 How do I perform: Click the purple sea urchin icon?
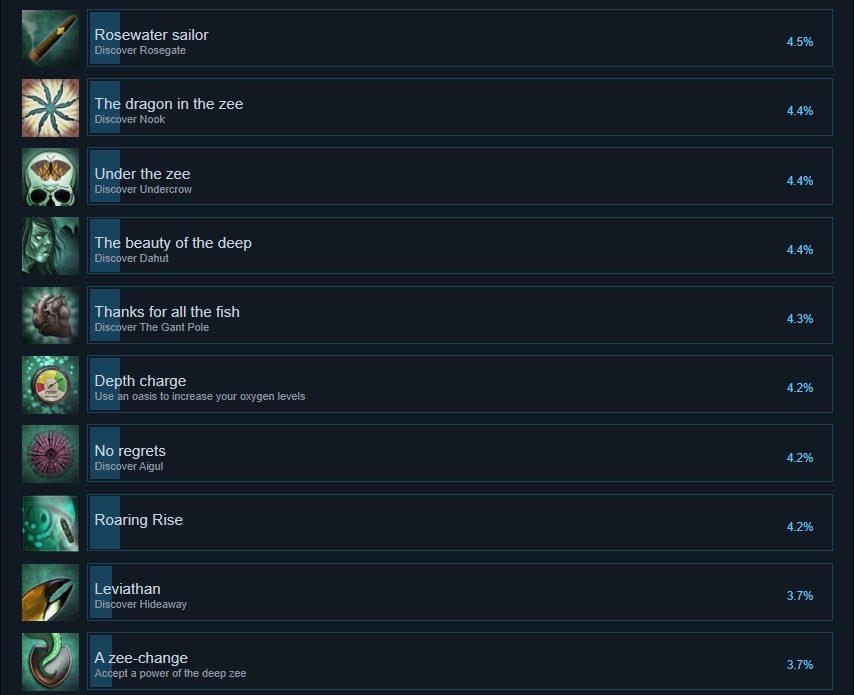click(x=50, y=454)
